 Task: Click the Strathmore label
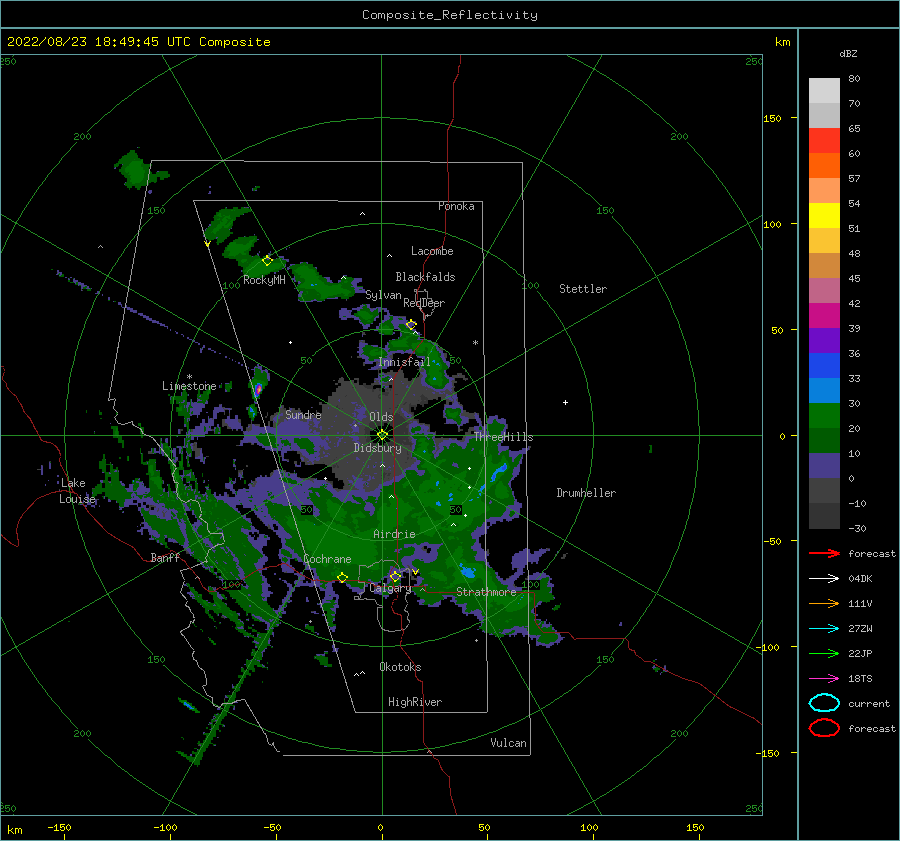[x=486, y=592]
